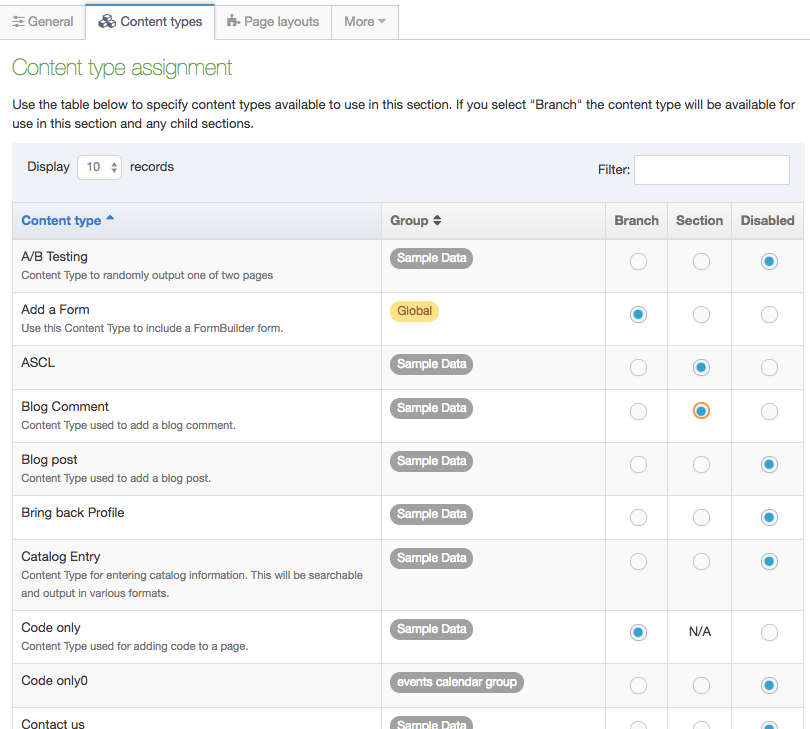Set Bring back Profile to Section
The image size is (810, 729).
701,518
